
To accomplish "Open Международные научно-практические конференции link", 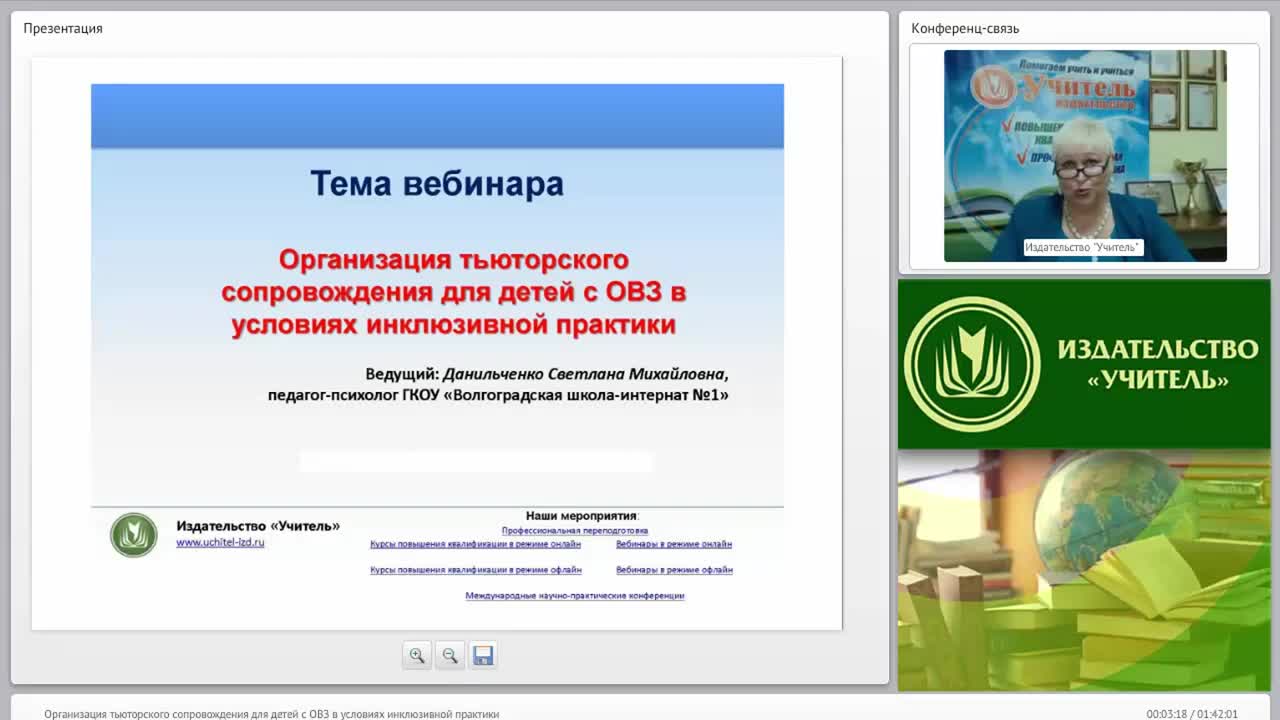I will point(575,596).
